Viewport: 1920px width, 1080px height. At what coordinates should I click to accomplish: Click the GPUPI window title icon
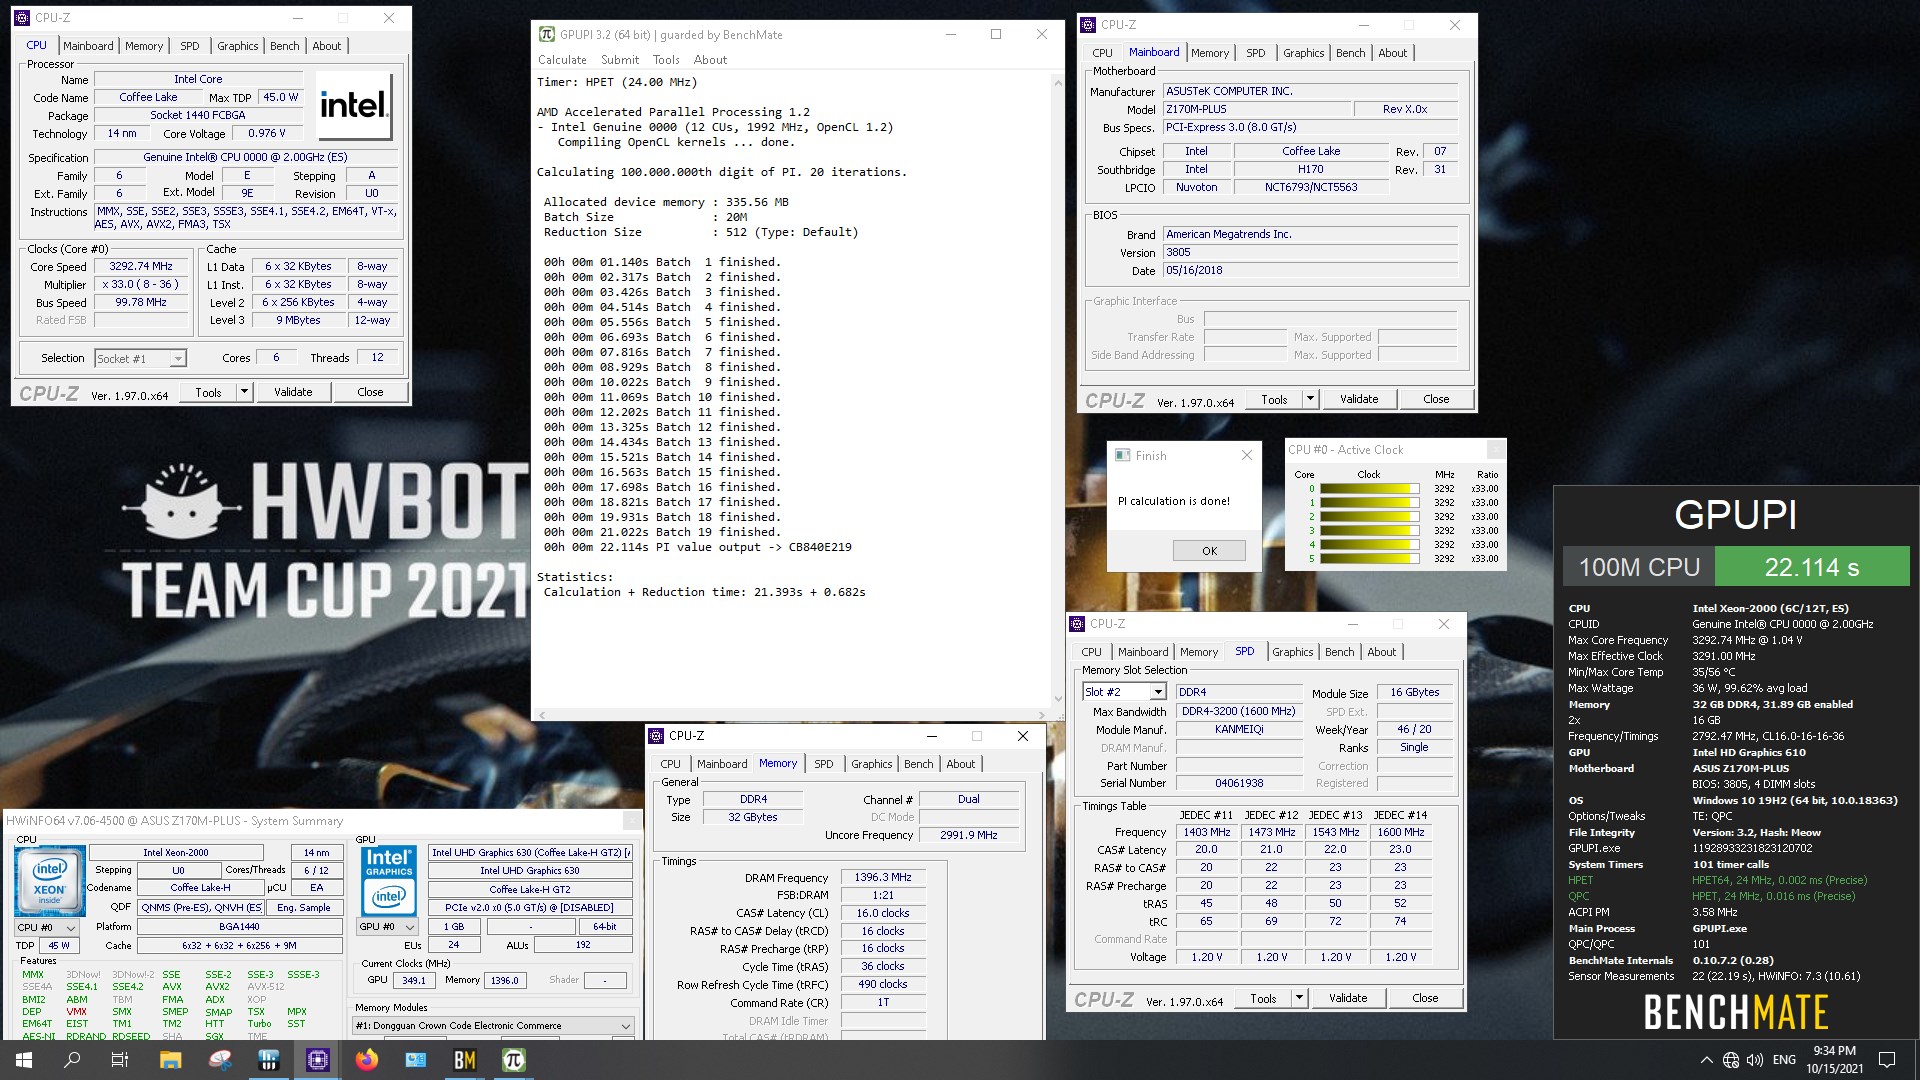(x=546, y=34)
